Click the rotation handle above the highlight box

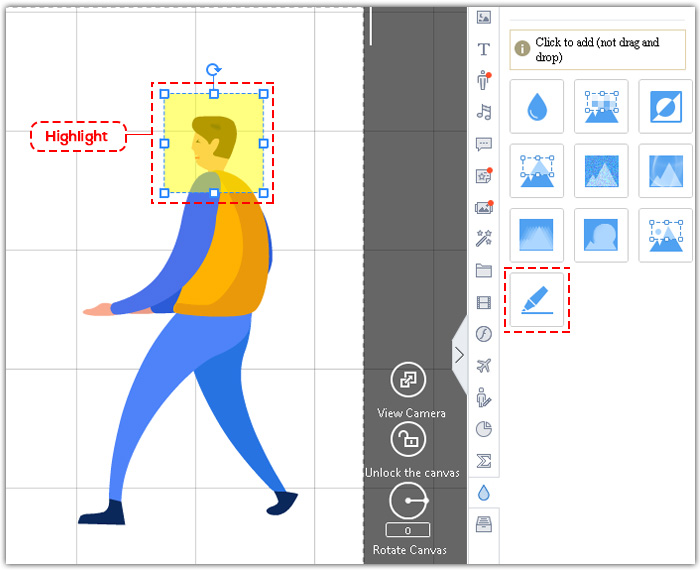(x=213, y=70)
